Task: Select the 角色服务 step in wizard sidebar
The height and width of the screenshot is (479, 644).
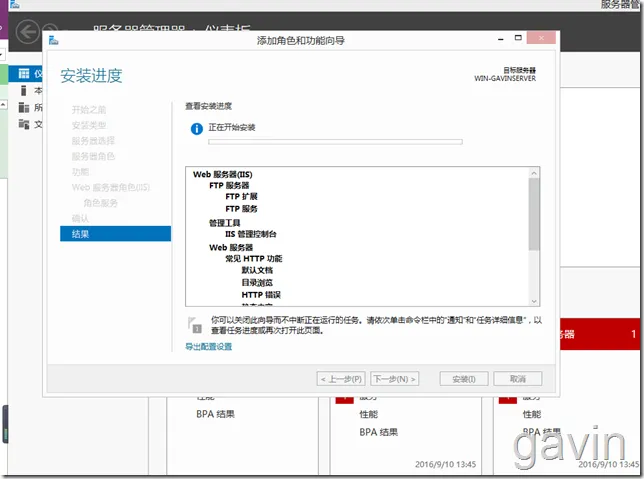Action: click(101, 203)
